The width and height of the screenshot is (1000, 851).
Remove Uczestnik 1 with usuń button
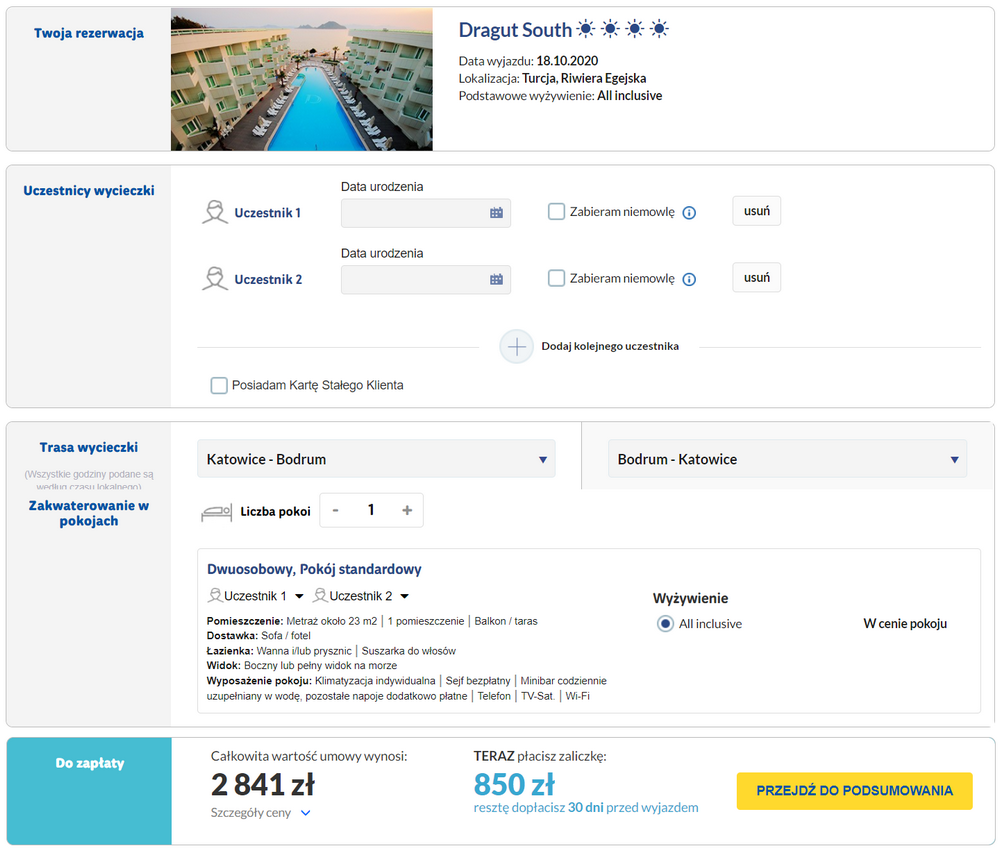coord(756,211)
